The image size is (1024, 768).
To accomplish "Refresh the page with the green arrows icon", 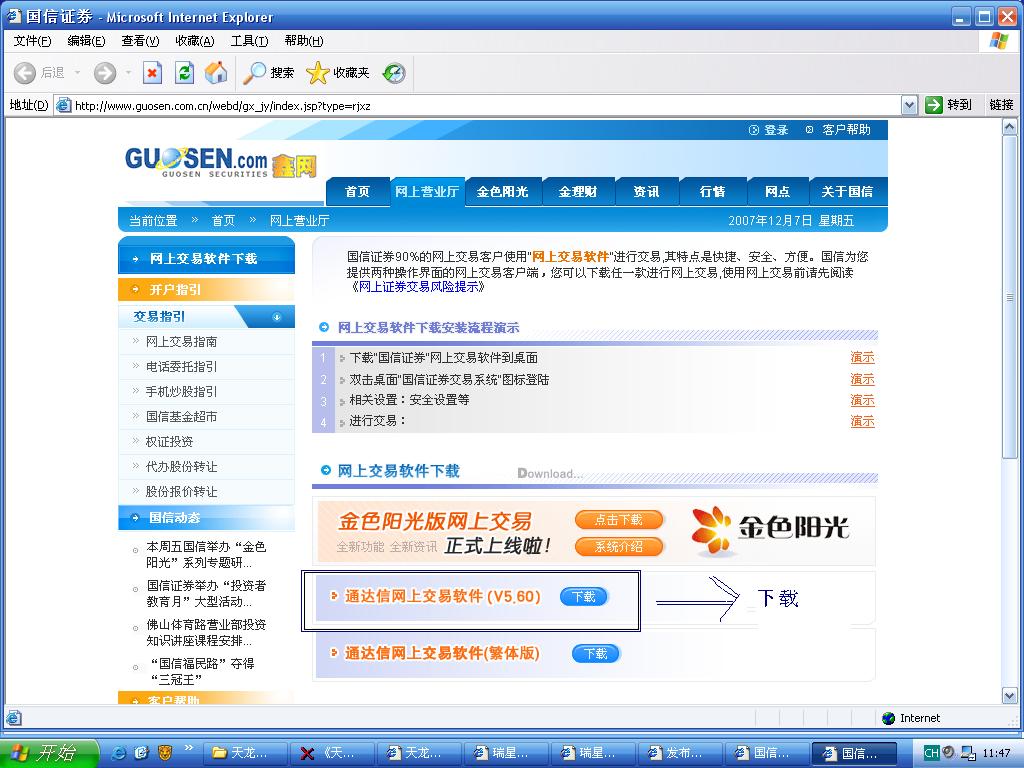I will pyautogui.click(x=185, y=72).
